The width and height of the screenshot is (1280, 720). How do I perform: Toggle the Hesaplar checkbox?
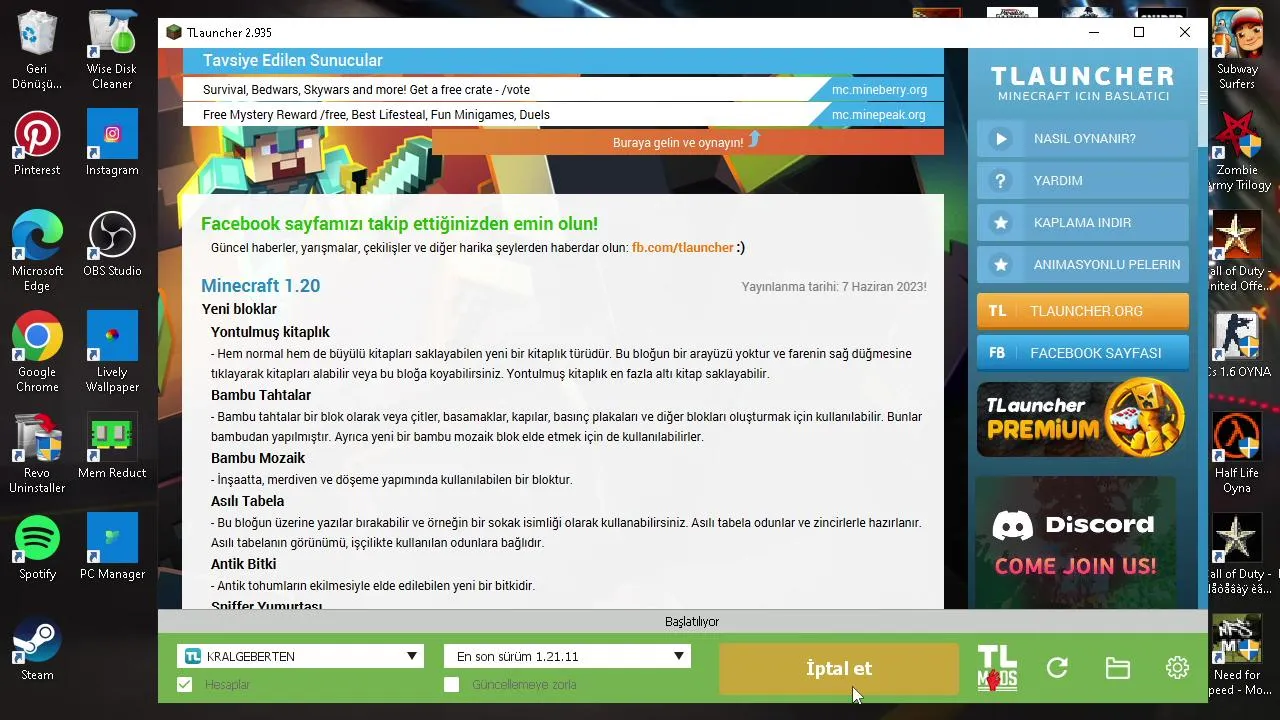click(184, 685)
